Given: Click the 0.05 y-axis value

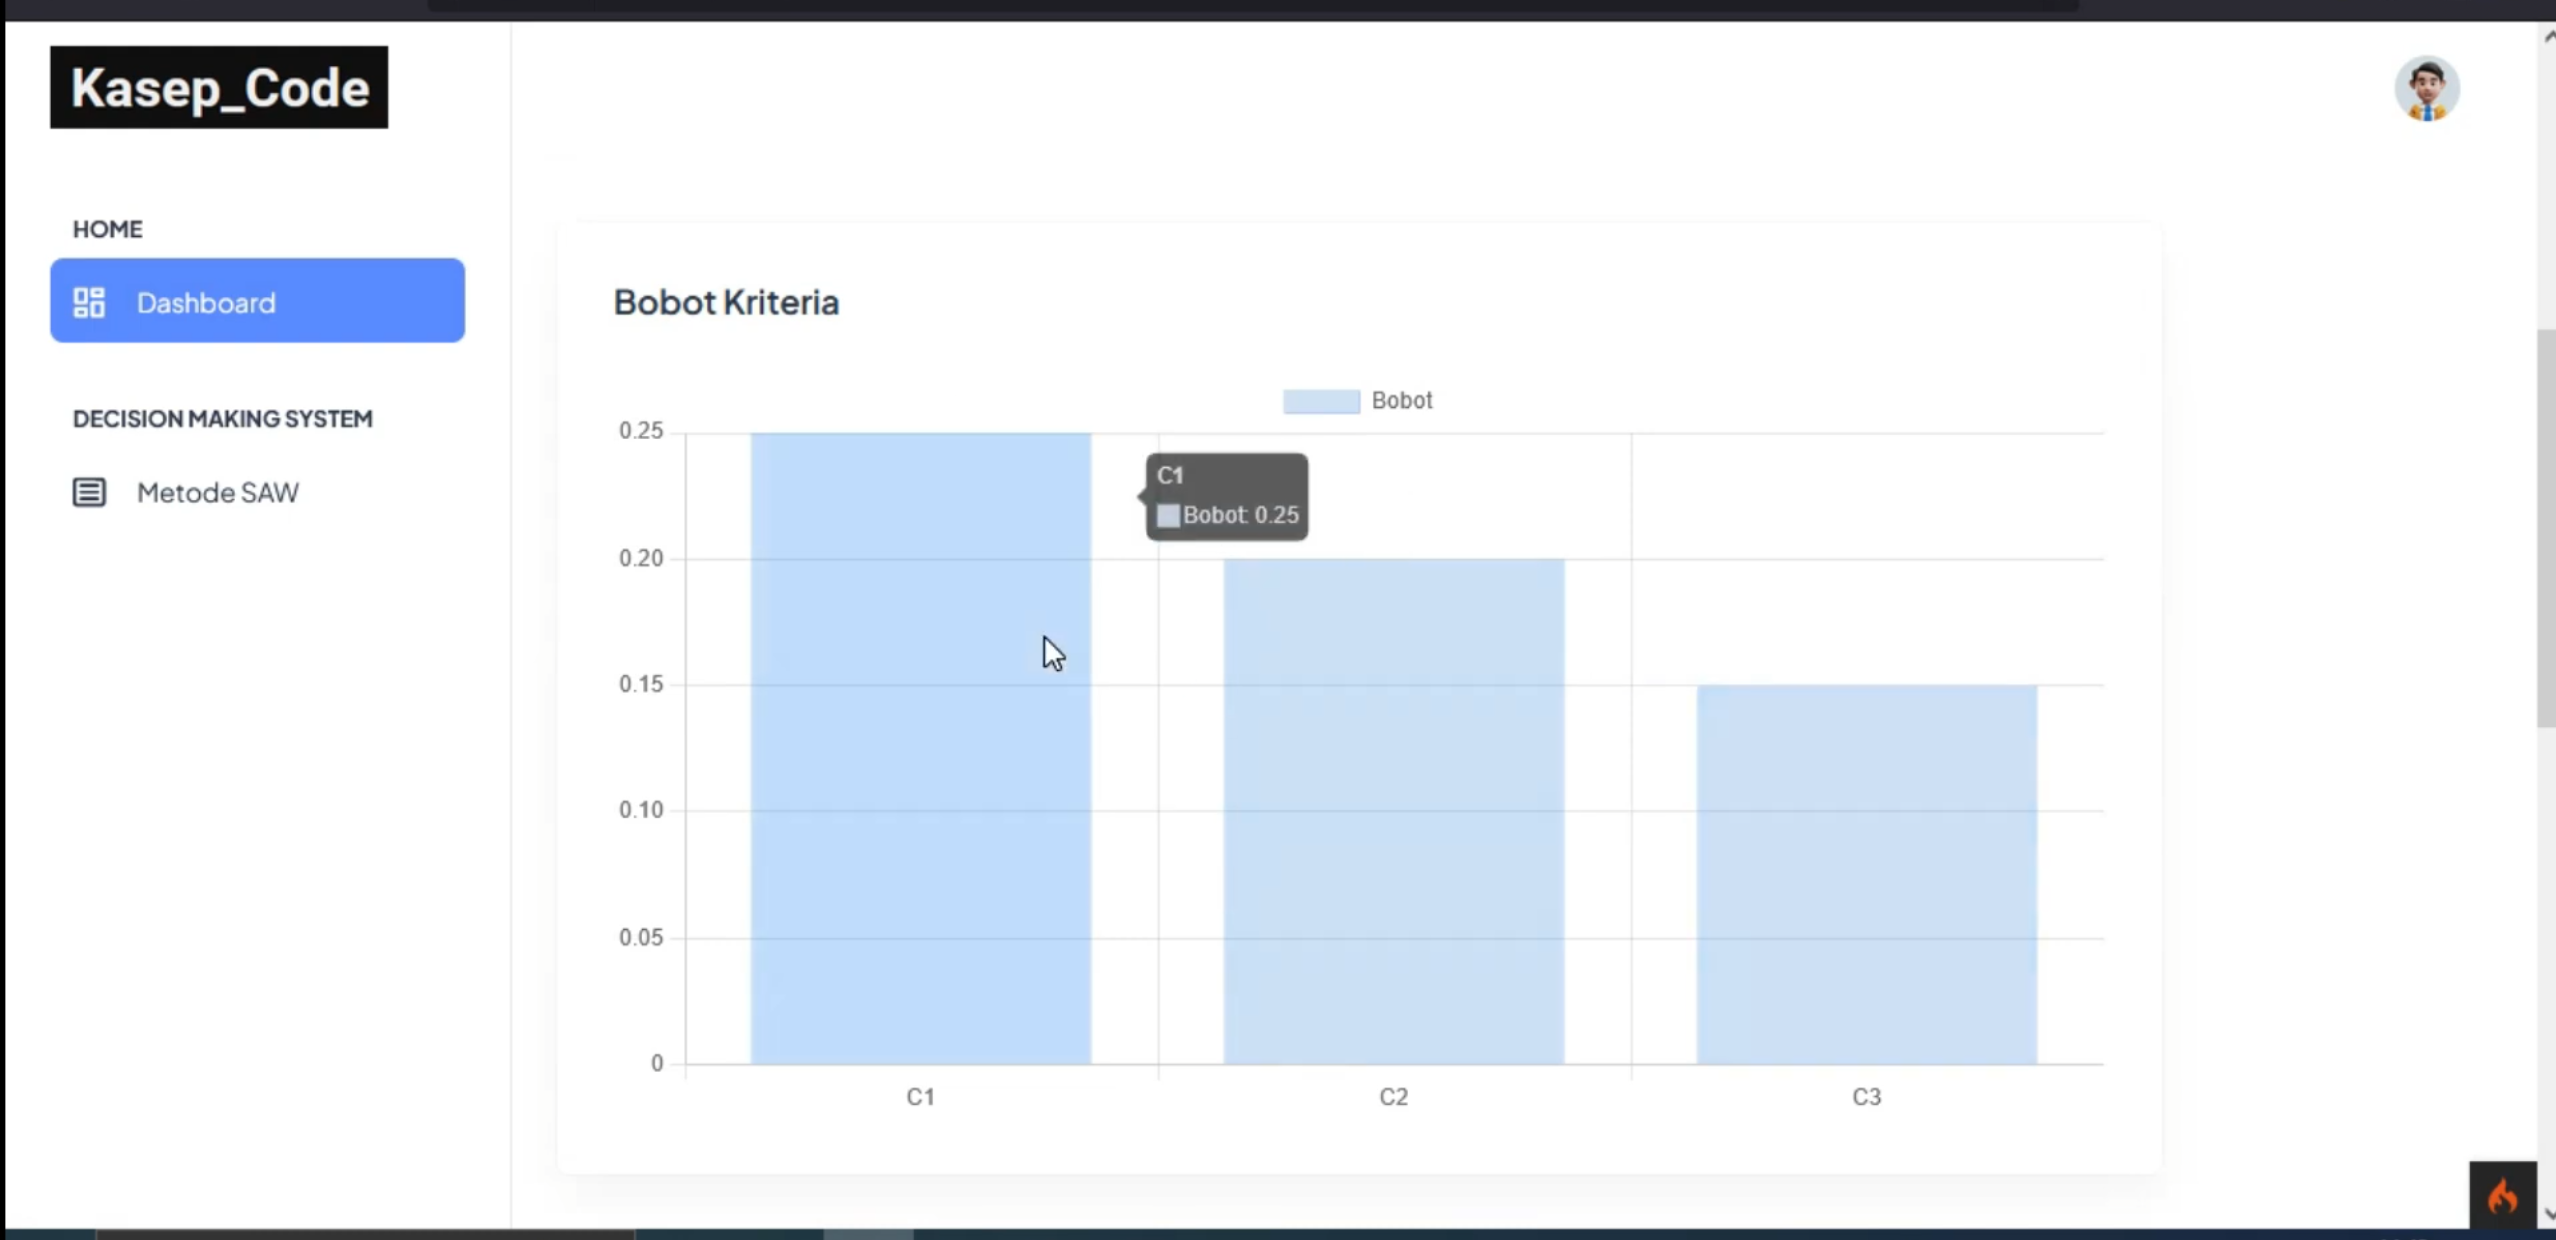Looking at the screenshot, I should (x=641, y=938).
